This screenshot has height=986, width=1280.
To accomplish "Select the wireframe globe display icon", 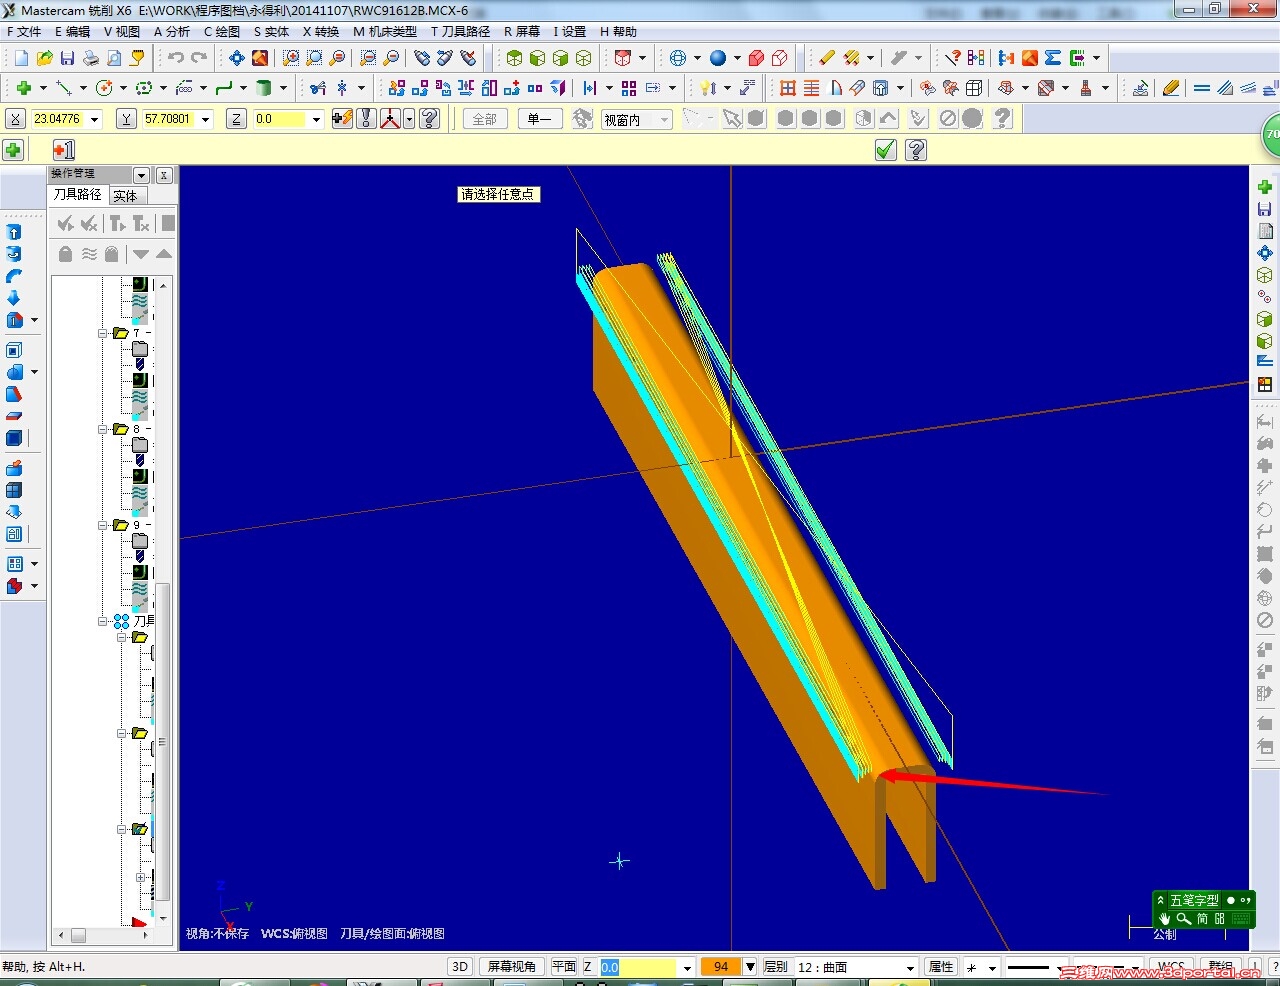I will pos(678,58).
